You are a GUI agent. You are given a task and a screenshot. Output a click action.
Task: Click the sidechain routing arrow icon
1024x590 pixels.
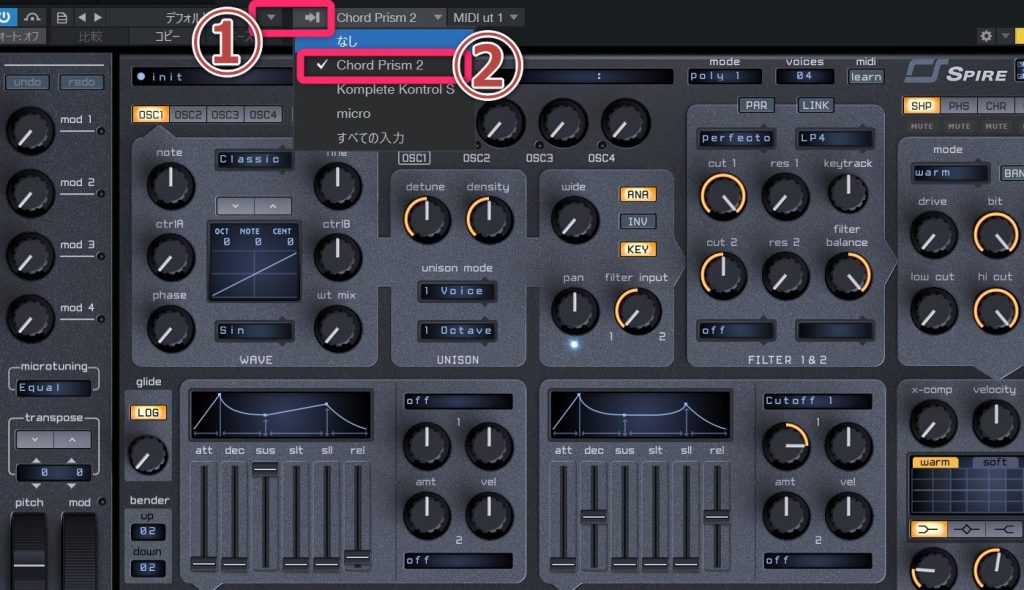tap(312, 18)
